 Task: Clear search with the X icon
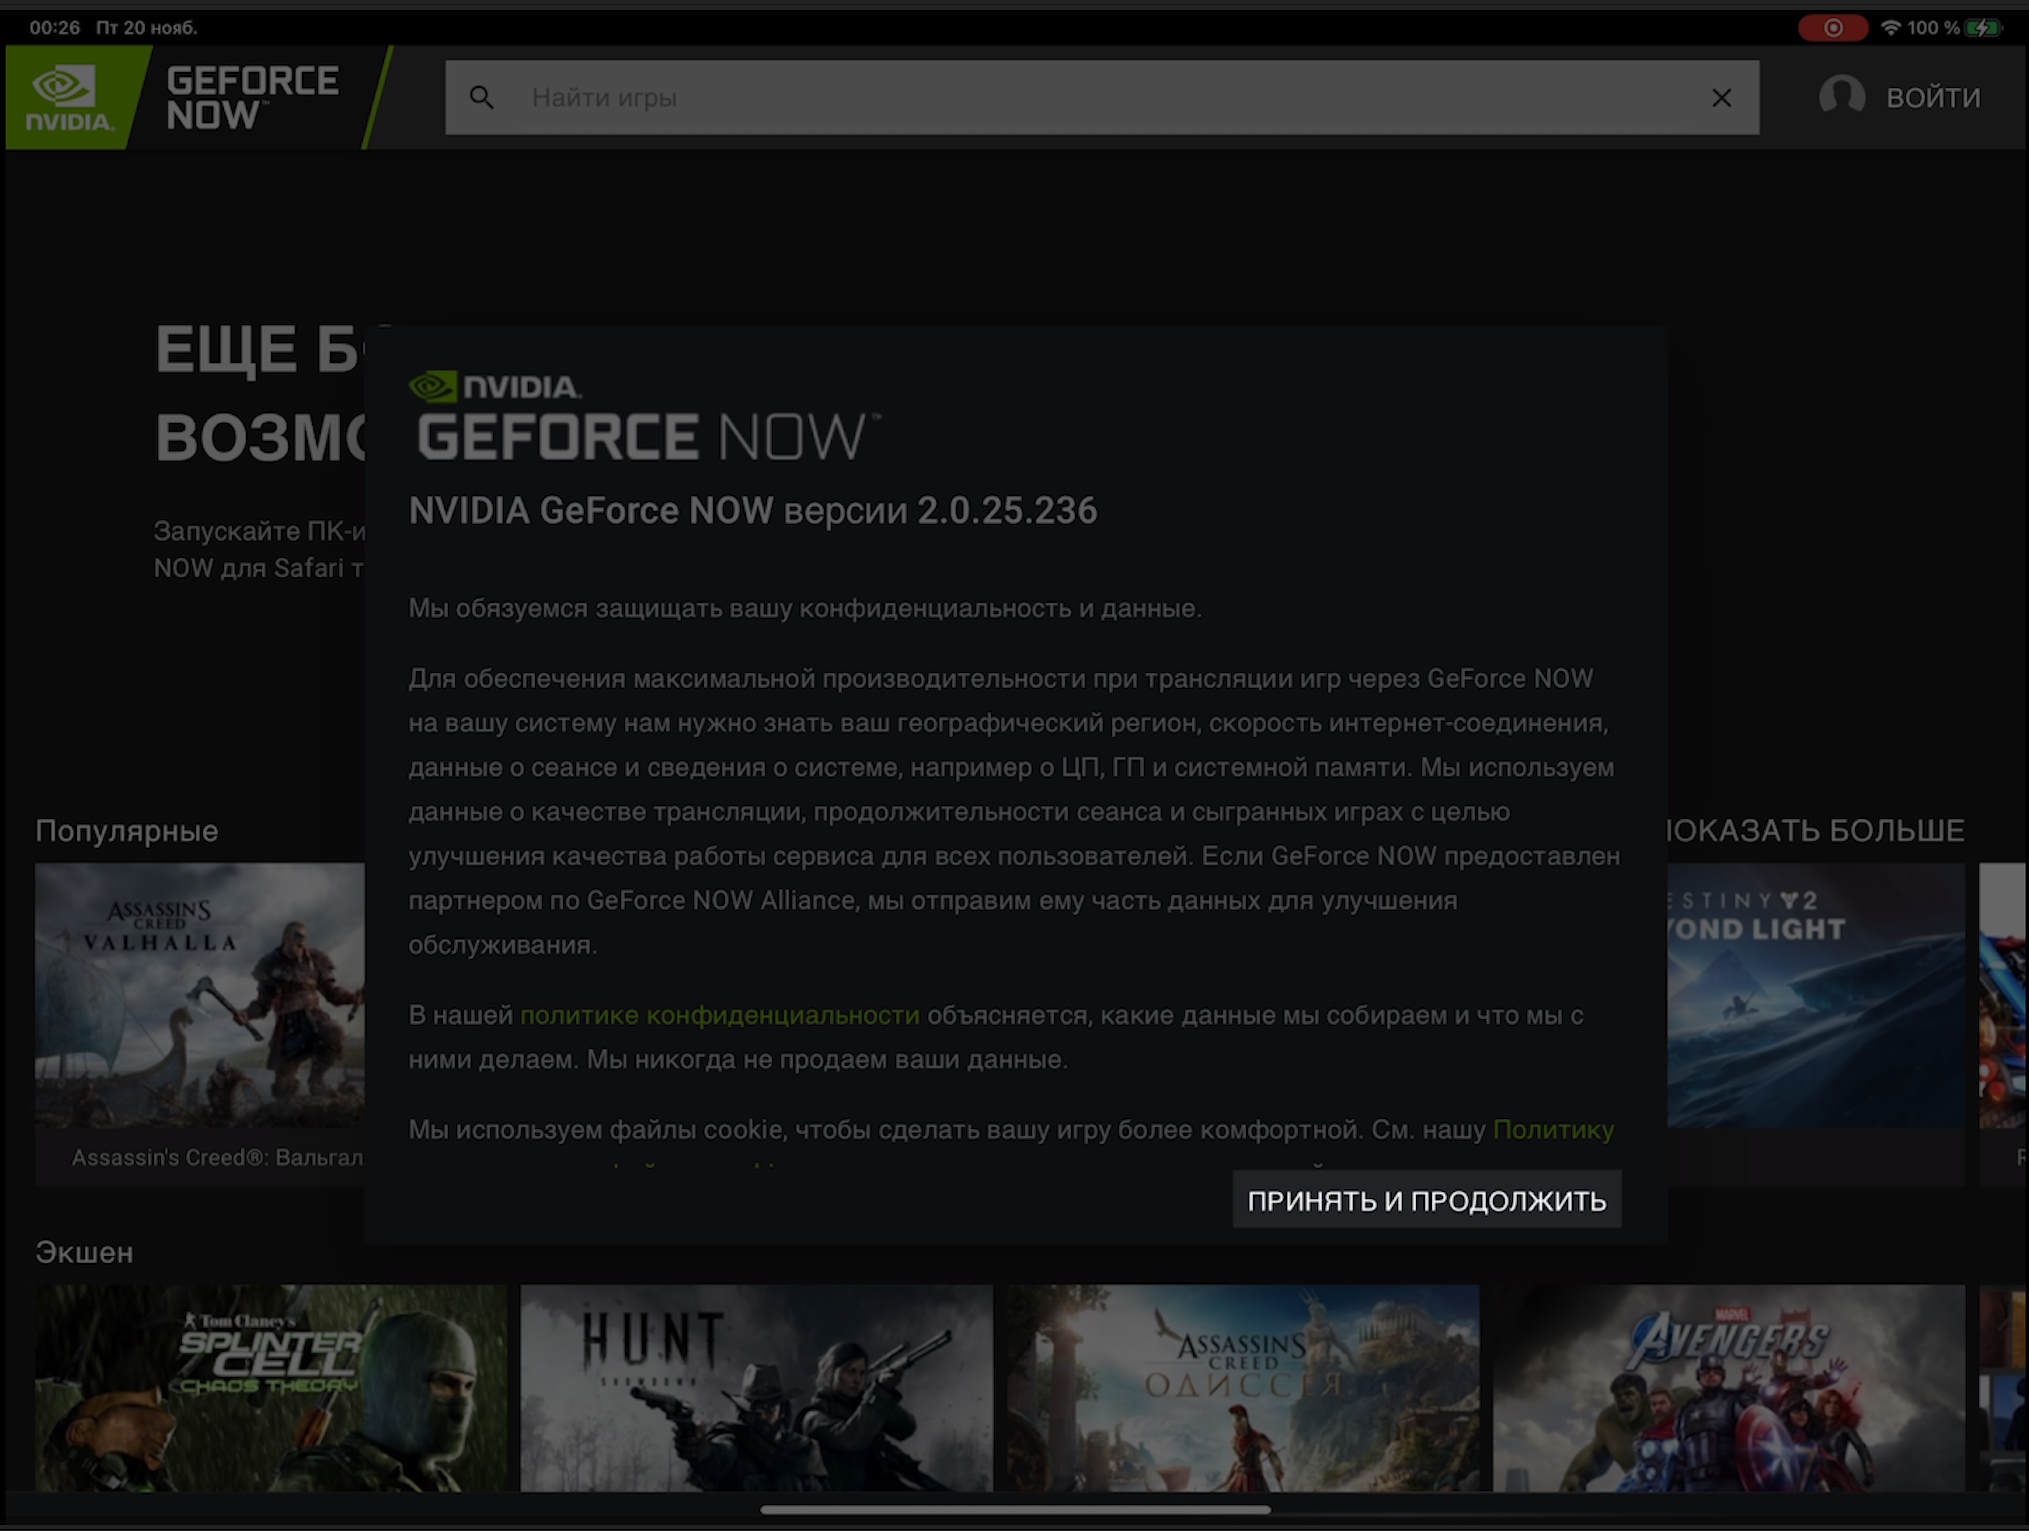coord(1721,98)
